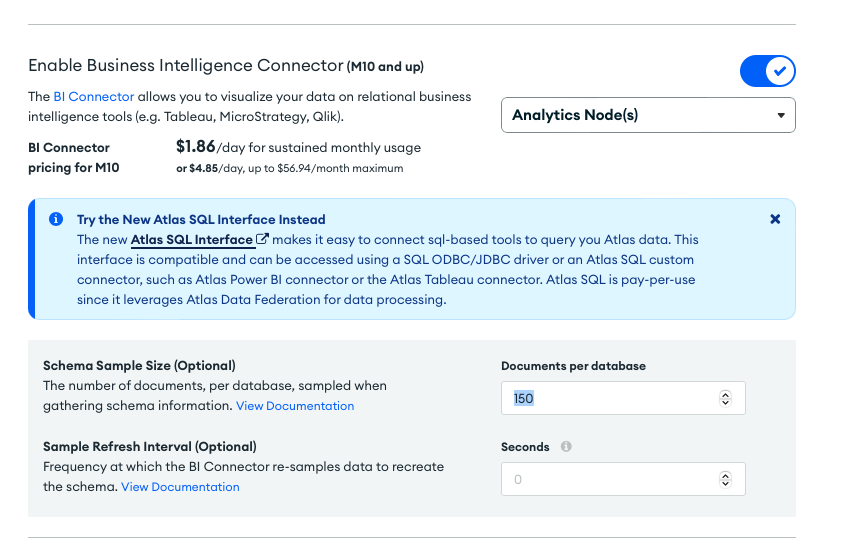Screen dimensions: 855x548
Task: Click the Schema Sample Size (Optional) label
Action: coord(139,366)
